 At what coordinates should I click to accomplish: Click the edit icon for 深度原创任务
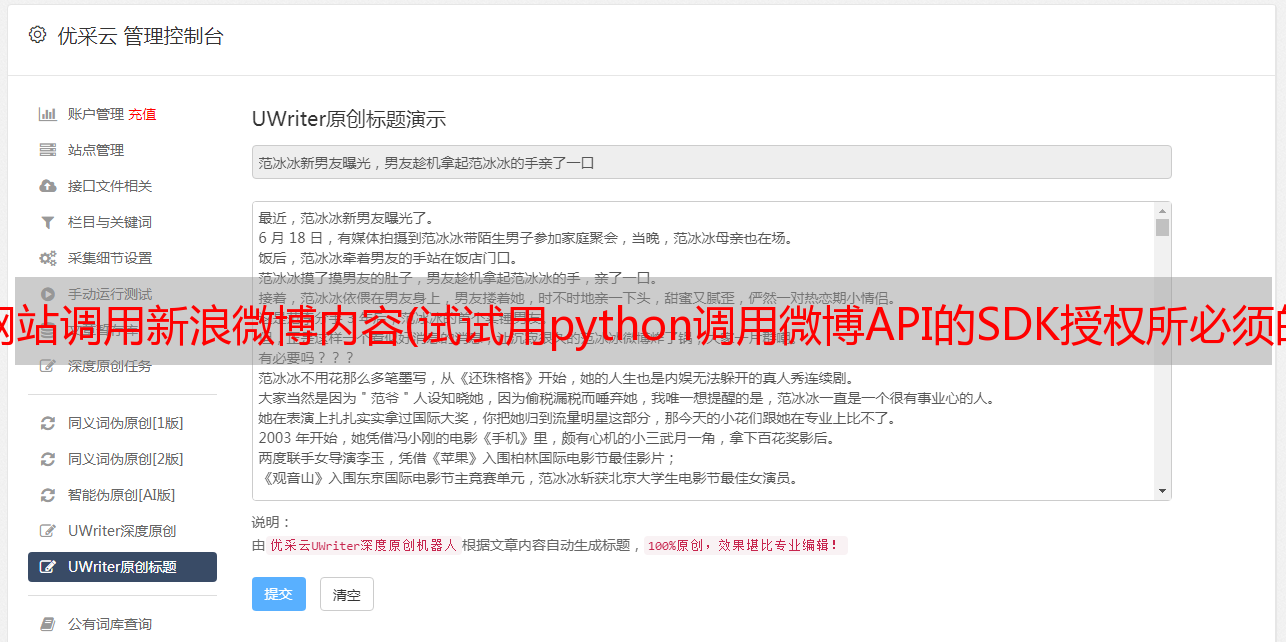coord(47,366)
